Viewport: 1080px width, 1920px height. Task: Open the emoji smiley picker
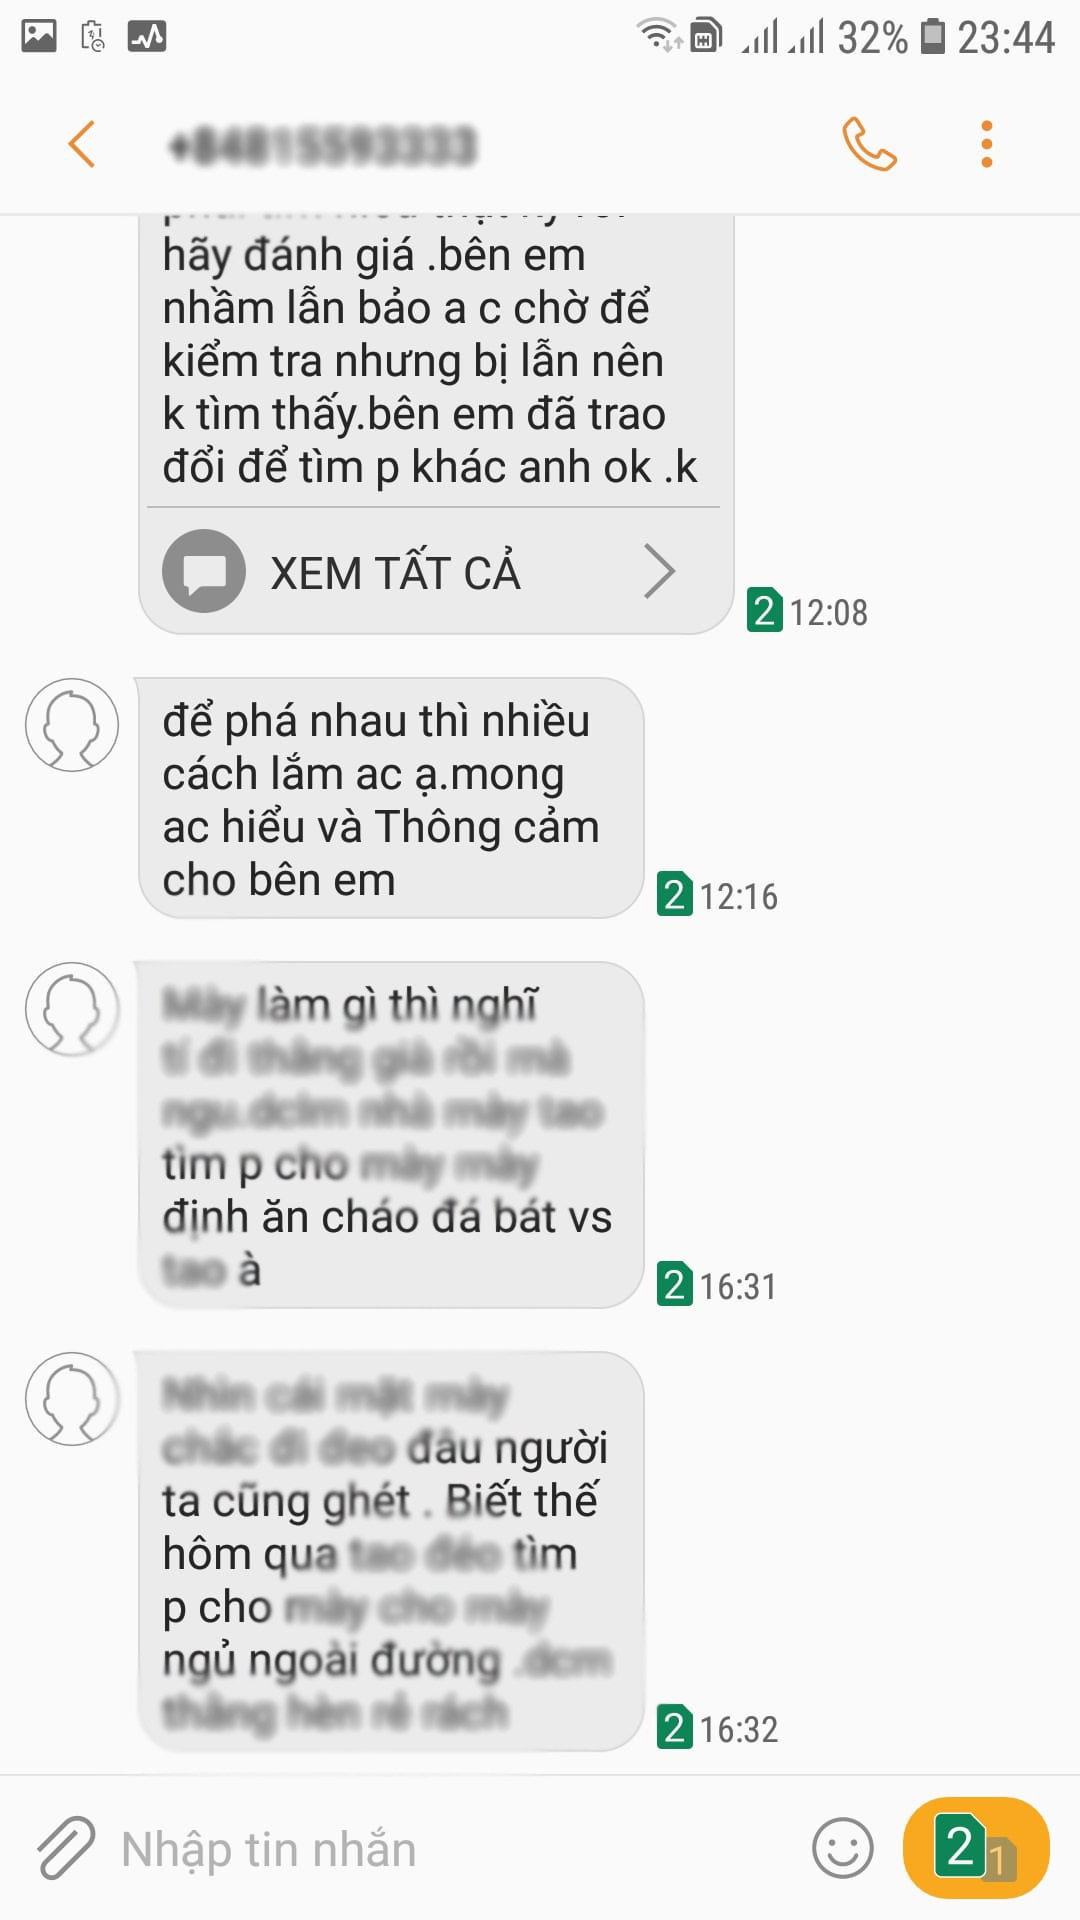pos(842,1848)
